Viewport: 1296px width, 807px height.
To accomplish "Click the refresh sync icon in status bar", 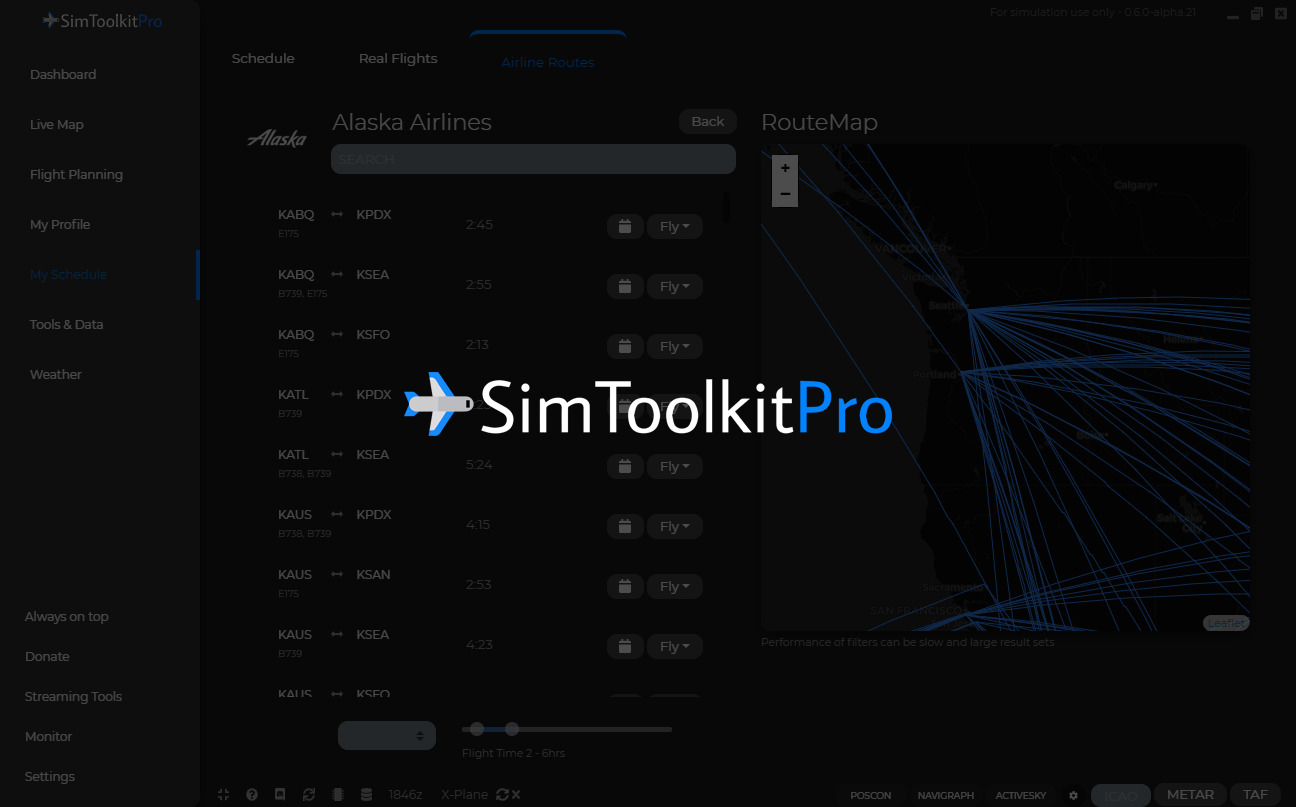I will (309, 795).
